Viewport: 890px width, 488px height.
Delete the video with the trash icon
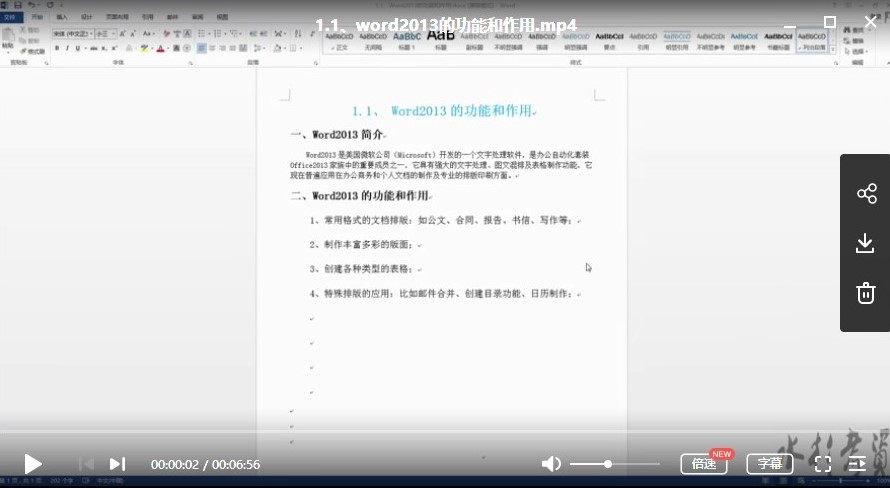click(866, 293)
